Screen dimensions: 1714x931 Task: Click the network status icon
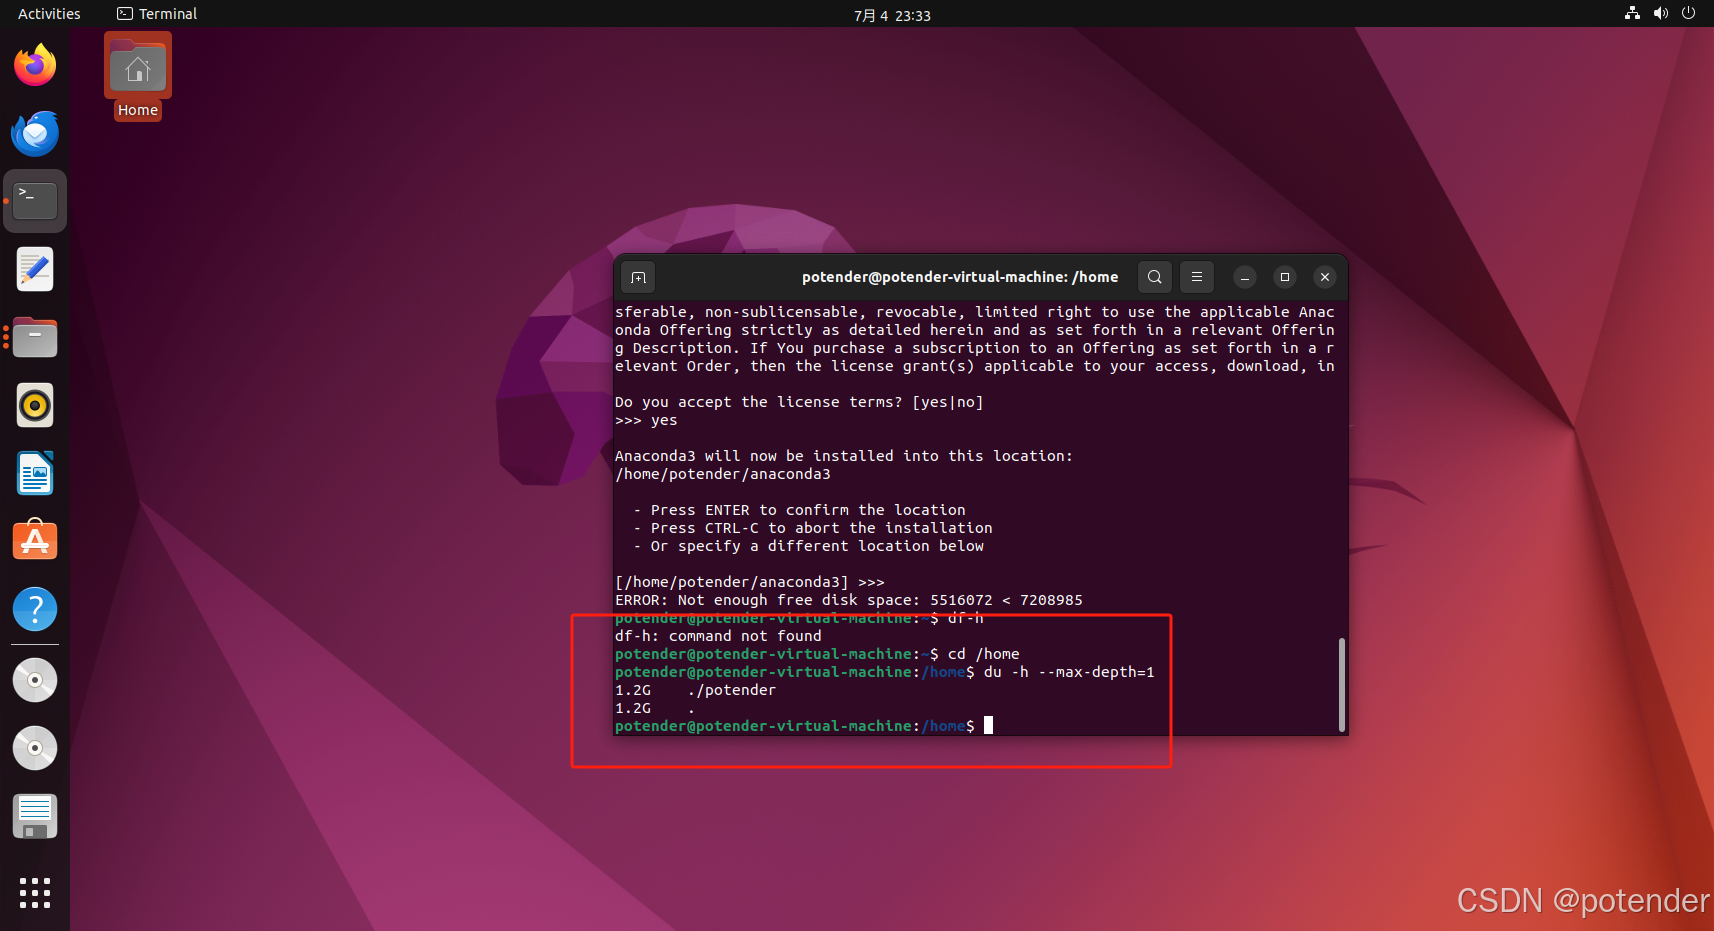[x=1632, y=13]
